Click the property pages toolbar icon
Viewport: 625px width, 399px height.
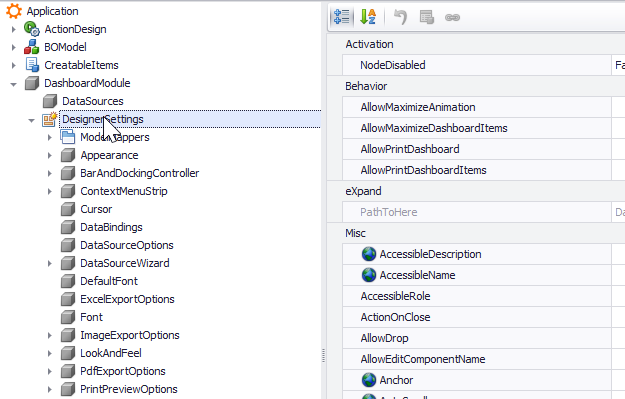point(426,17)
